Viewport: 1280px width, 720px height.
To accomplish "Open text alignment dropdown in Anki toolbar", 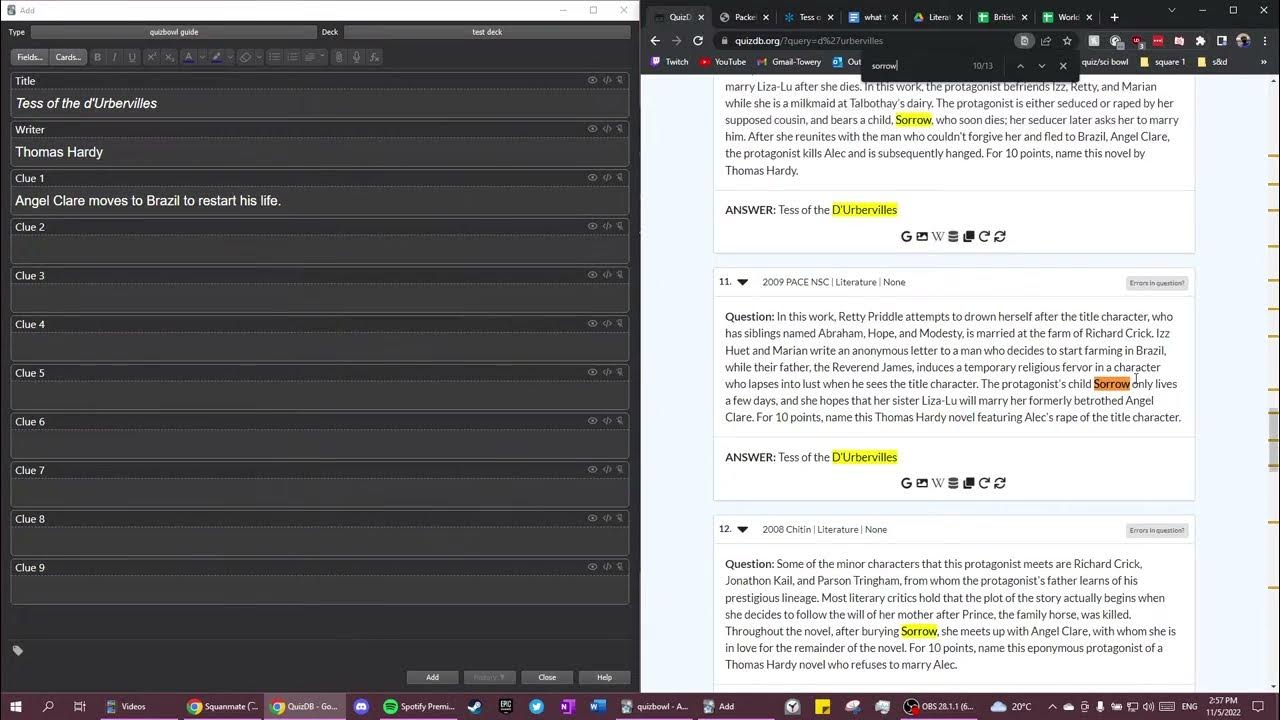I will coord(314,57).
